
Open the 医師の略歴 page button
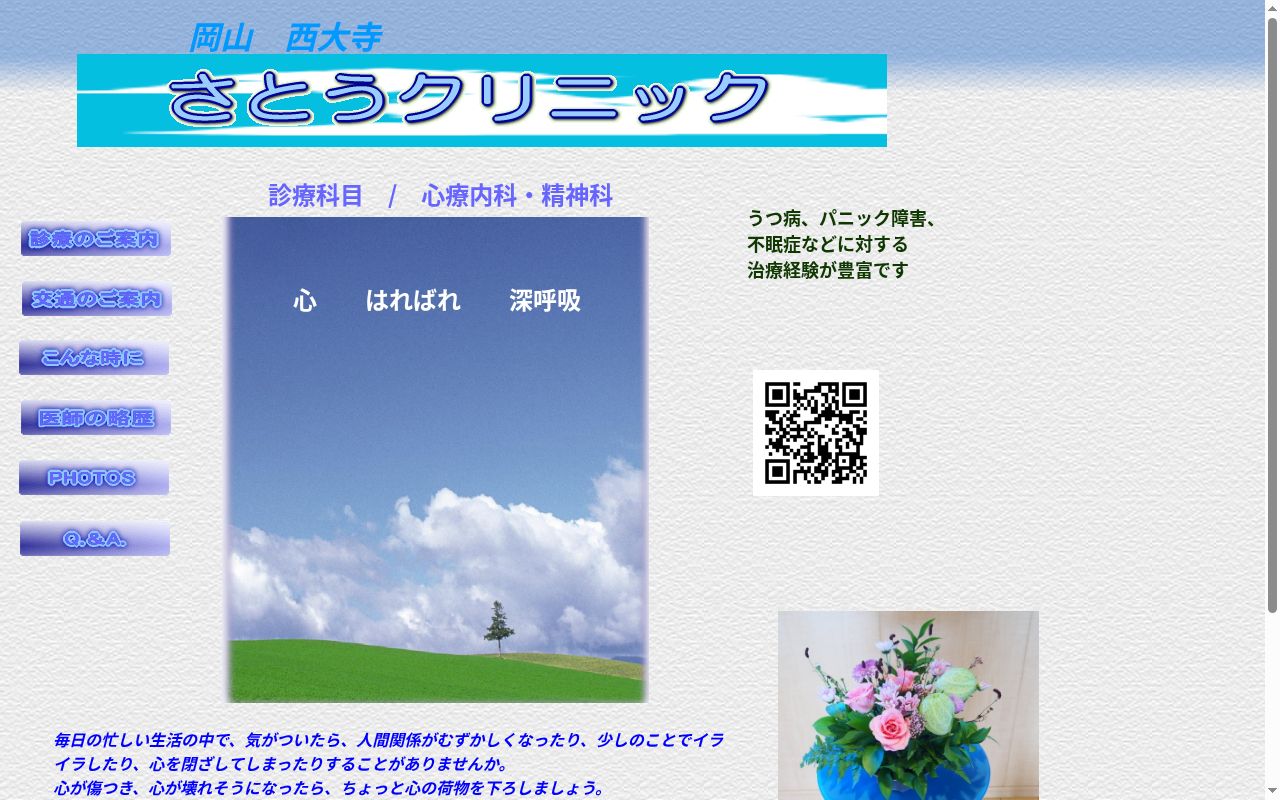(x=96, y=418)
